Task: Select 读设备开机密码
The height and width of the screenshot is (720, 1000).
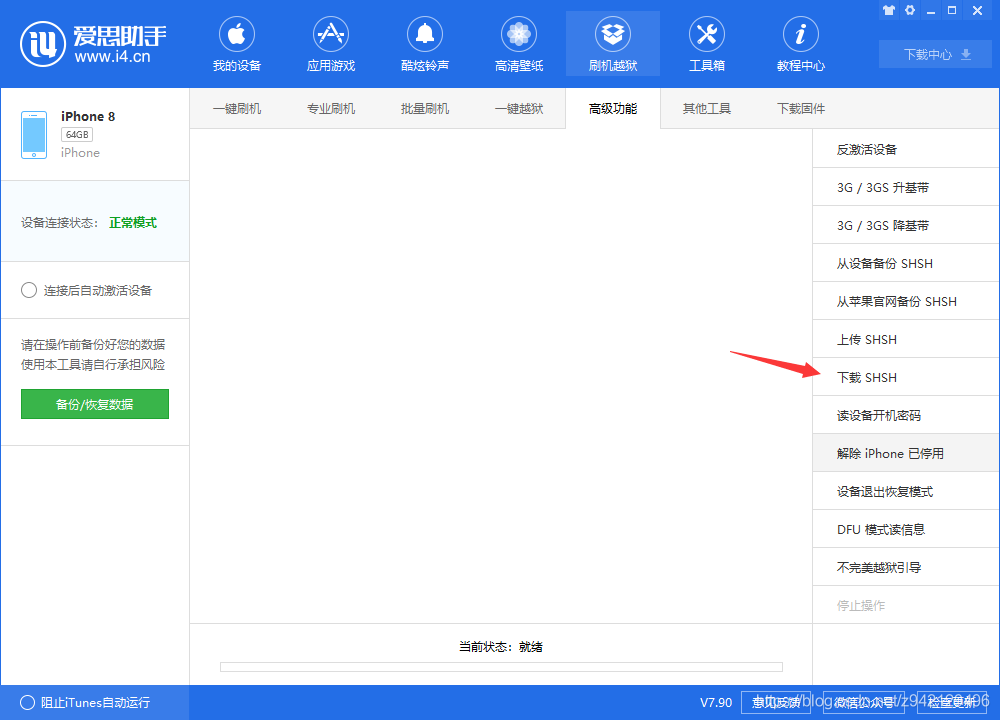Action: (906, 415)
